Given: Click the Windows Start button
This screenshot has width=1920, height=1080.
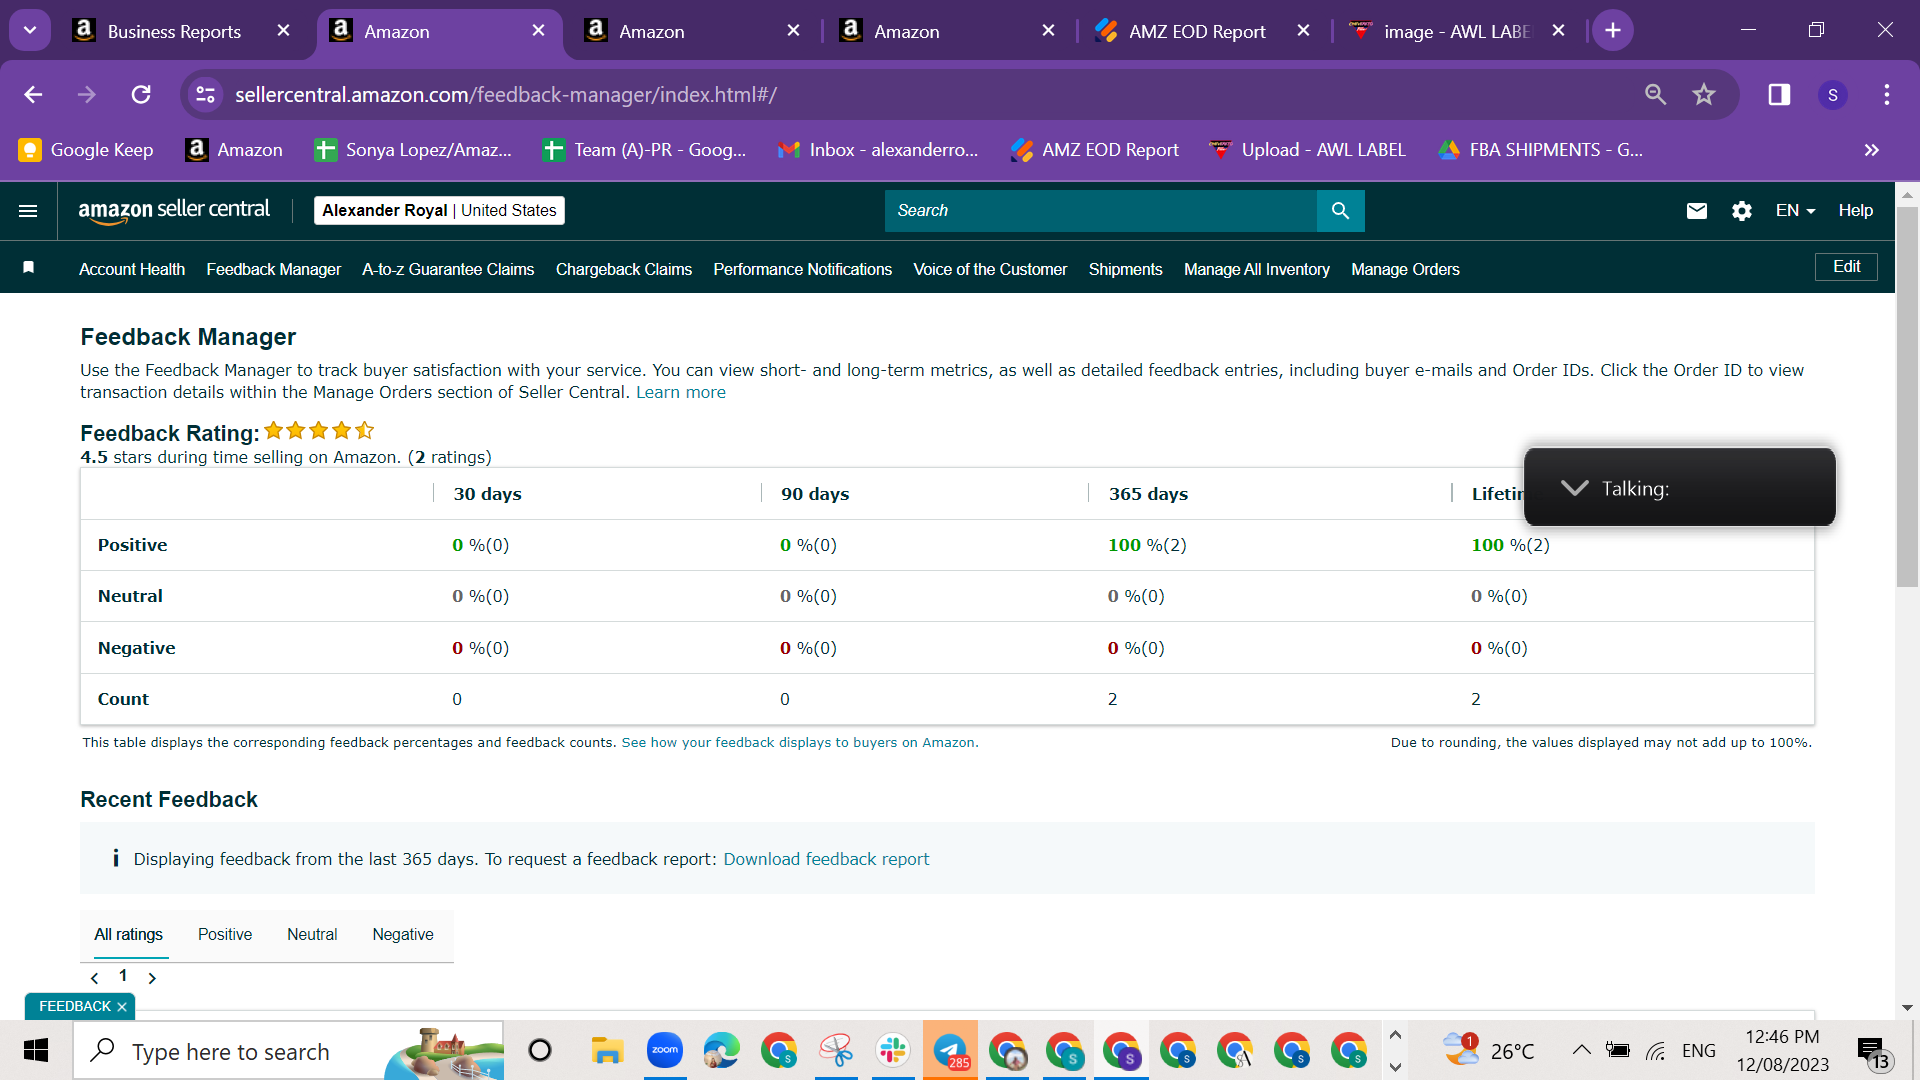Looking at the screenshot, I should pyautogui.click(x=36, y=1050).
